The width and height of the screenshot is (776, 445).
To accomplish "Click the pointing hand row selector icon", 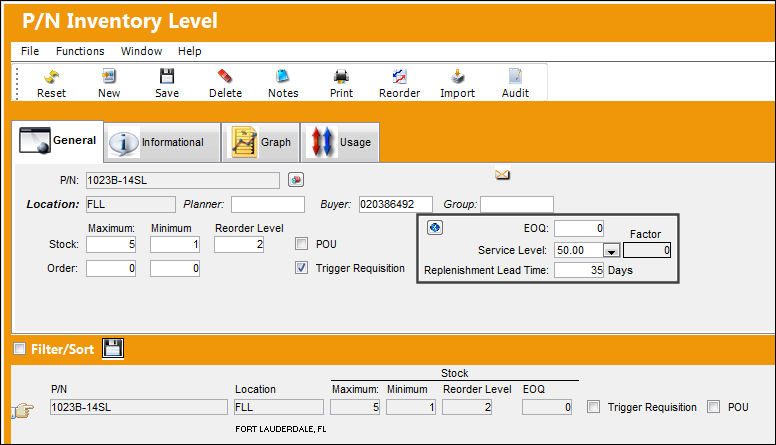I will (x=23, y=410).
